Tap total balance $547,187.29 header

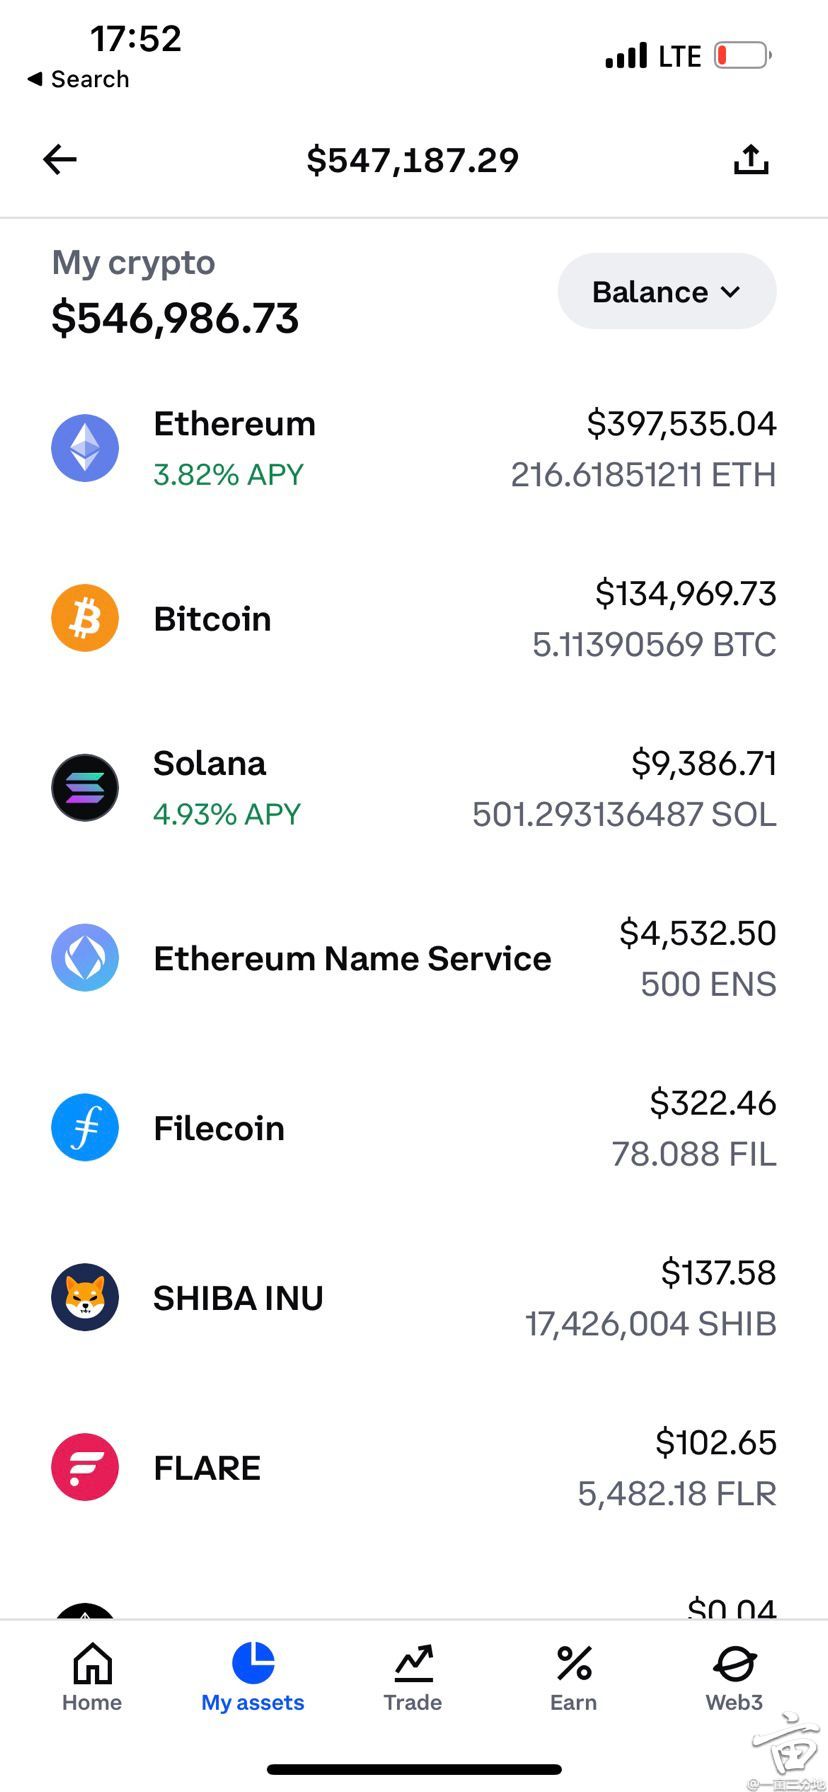(413, 160)
